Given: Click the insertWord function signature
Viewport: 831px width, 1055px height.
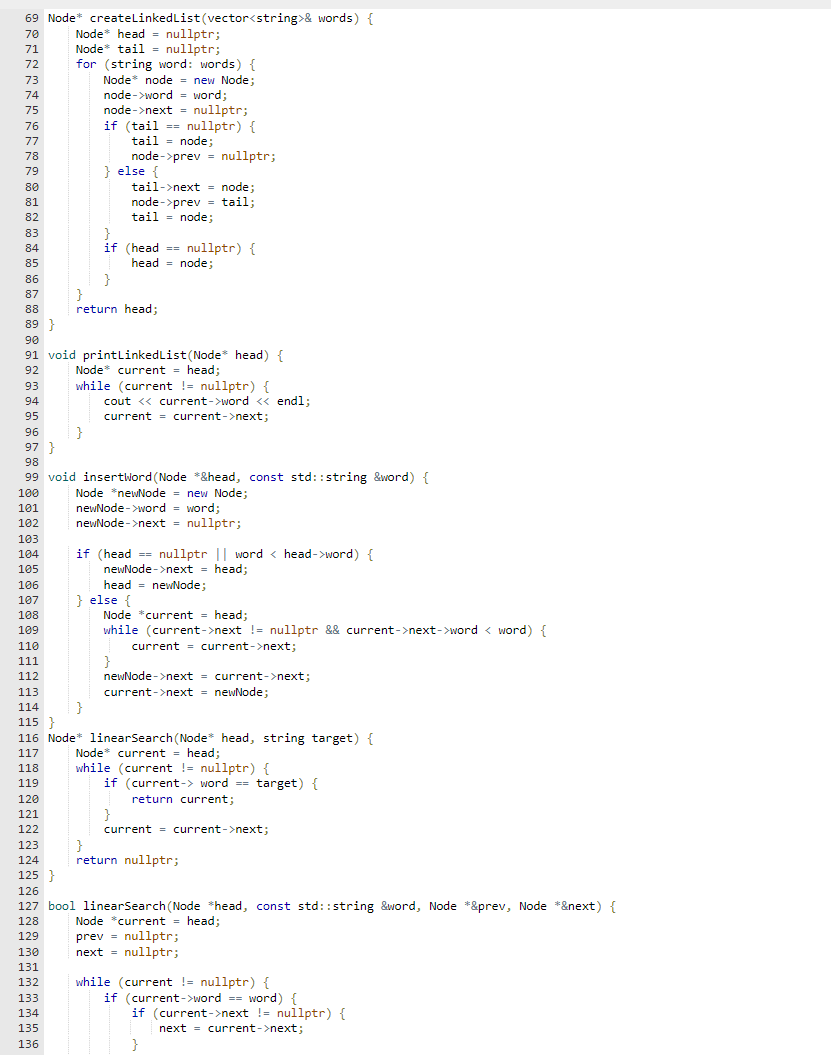Looking at the screenshot, I should coord(120,477).
